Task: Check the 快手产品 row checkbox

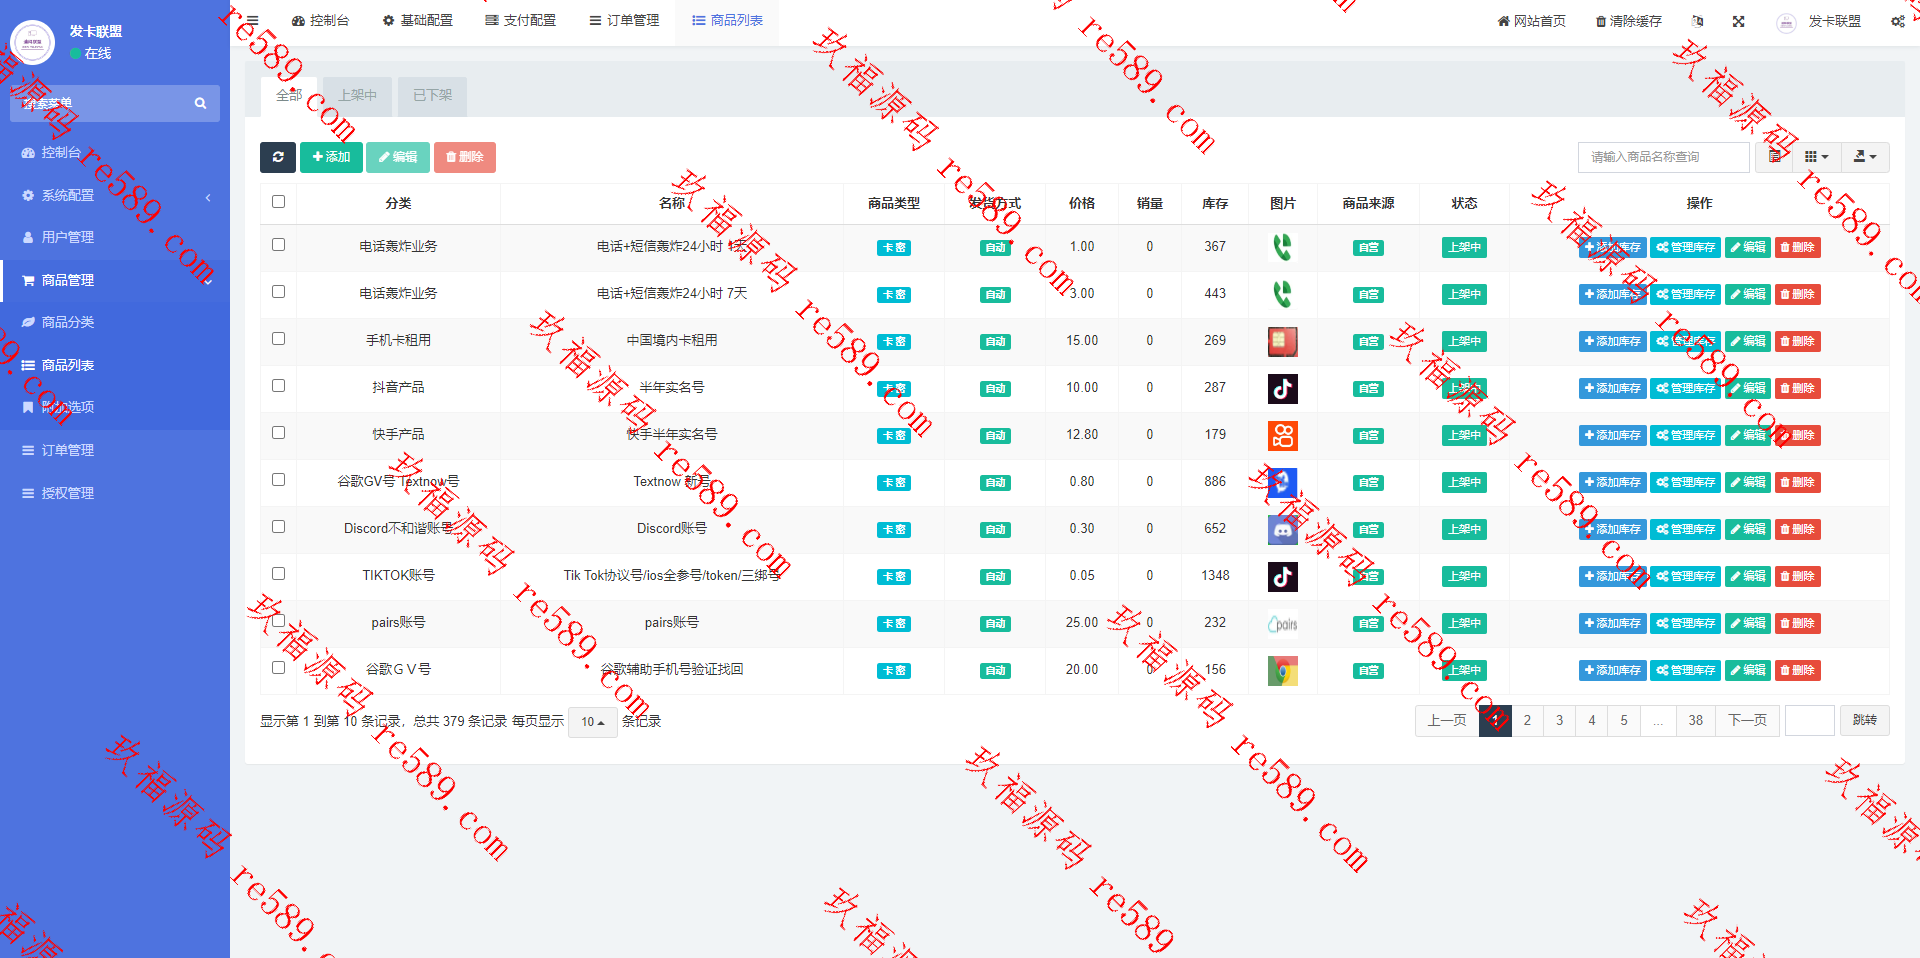Action: pyautogui.click(x=278, y=433)
